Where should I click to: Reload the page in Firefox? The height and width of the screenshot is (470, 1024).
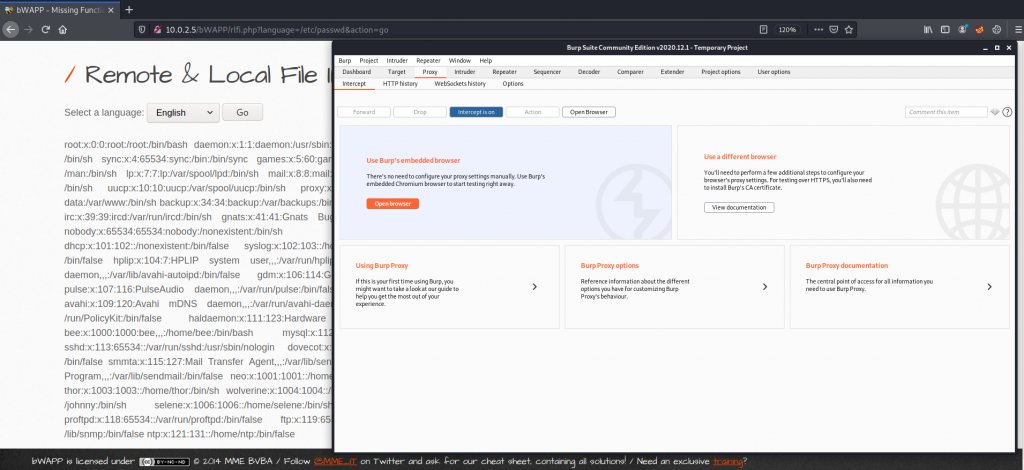coord(44,30)
